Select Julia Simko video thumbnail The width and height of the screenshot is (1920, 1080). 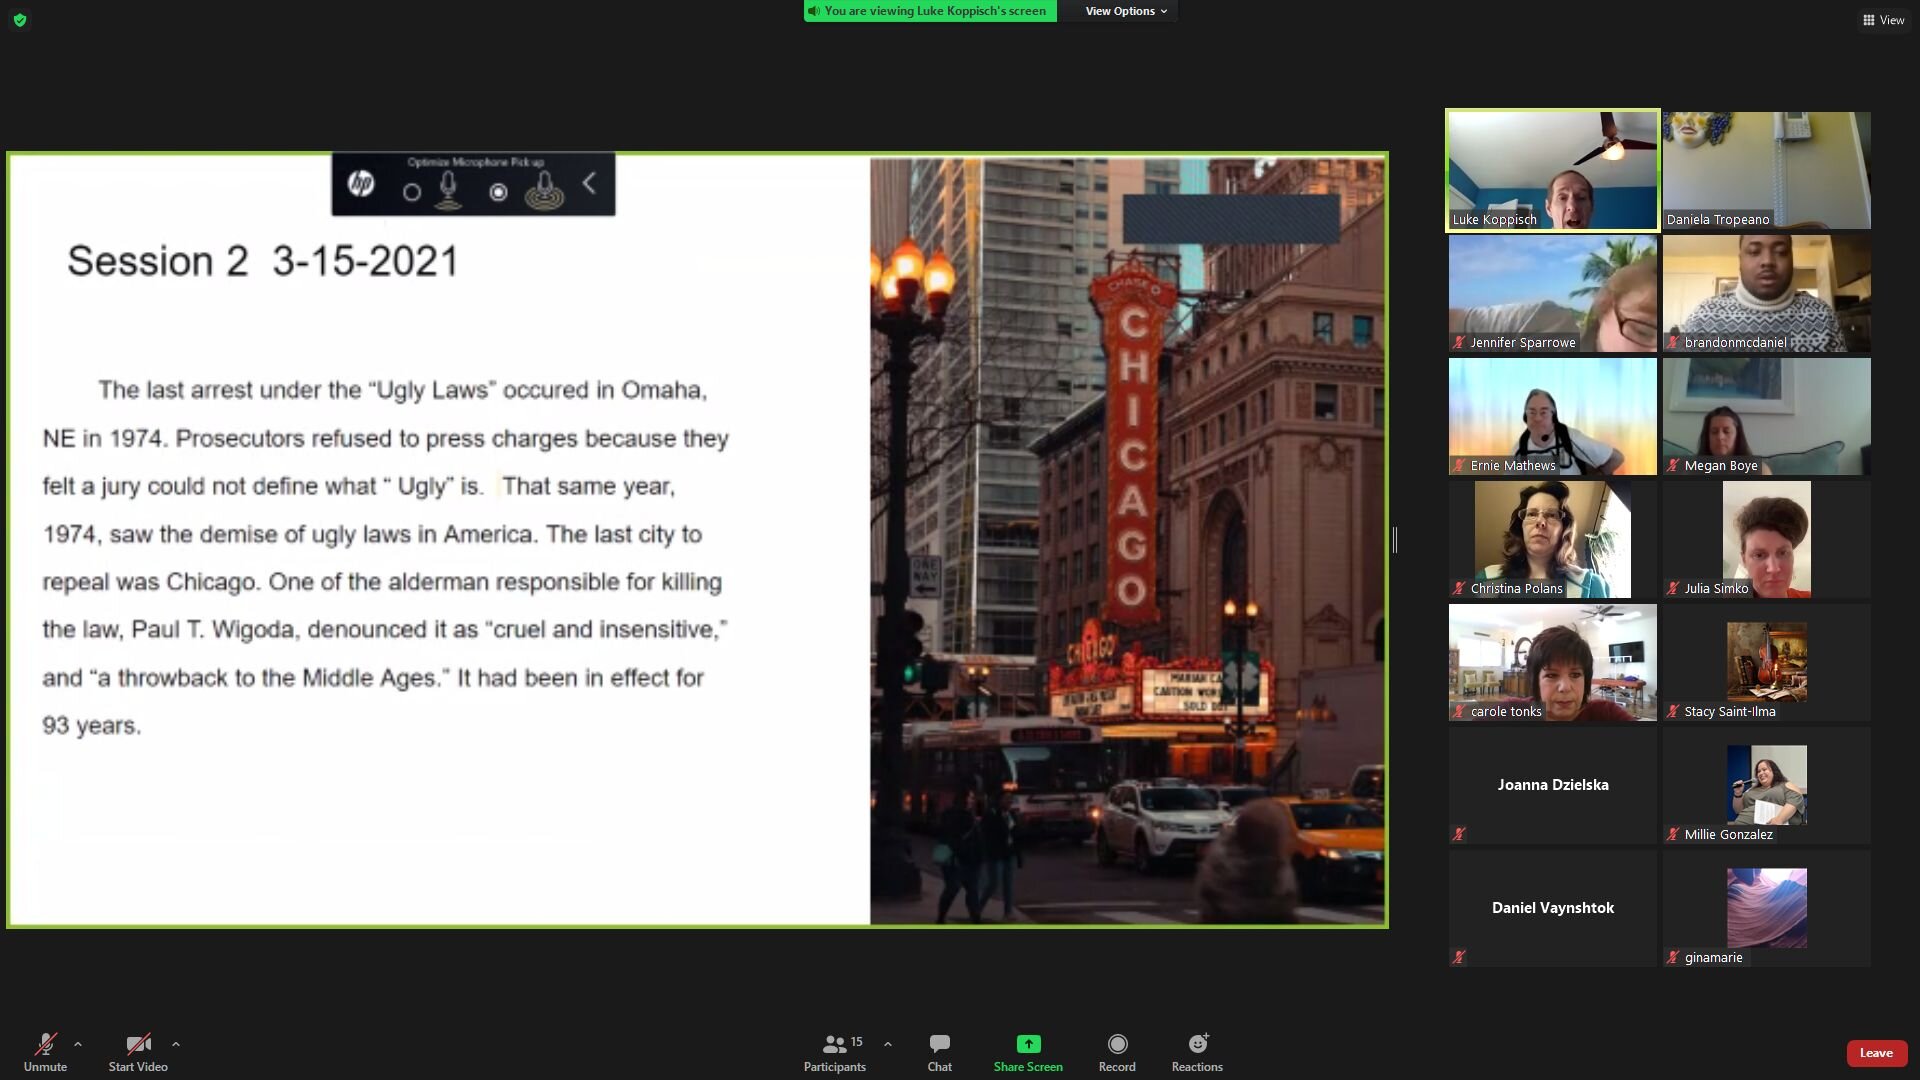(1767, 539)
